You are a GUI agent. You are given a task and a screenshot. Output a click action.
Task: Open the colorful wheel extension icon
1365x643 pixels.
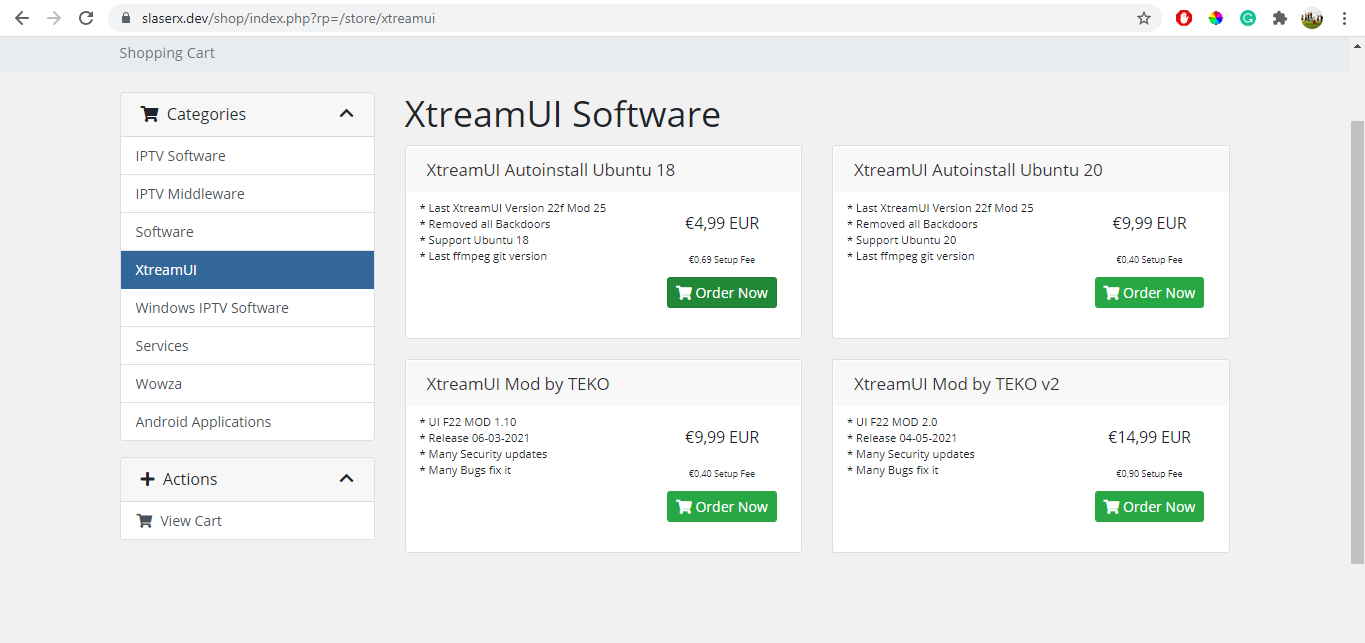point(1216,18)
